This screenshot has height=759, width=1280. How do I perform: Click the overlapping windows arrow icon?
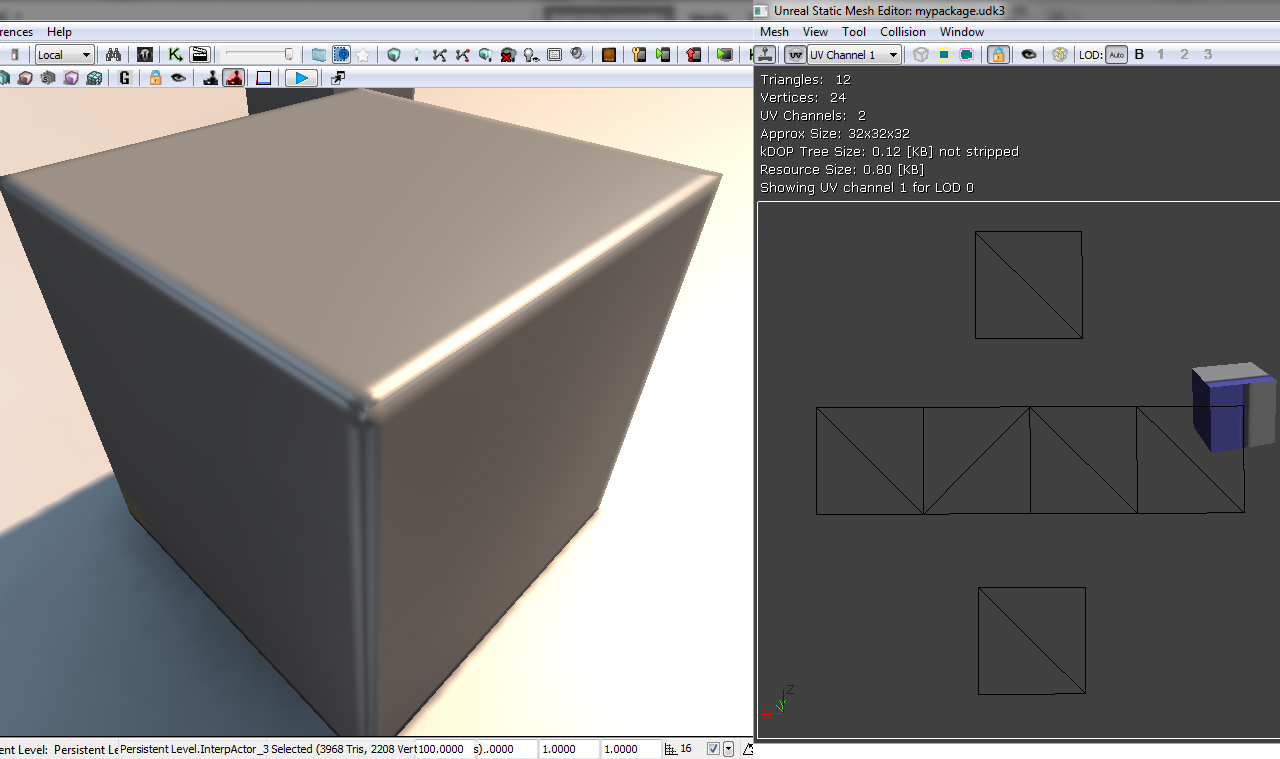pyautogui.click(x=338, y=78)
